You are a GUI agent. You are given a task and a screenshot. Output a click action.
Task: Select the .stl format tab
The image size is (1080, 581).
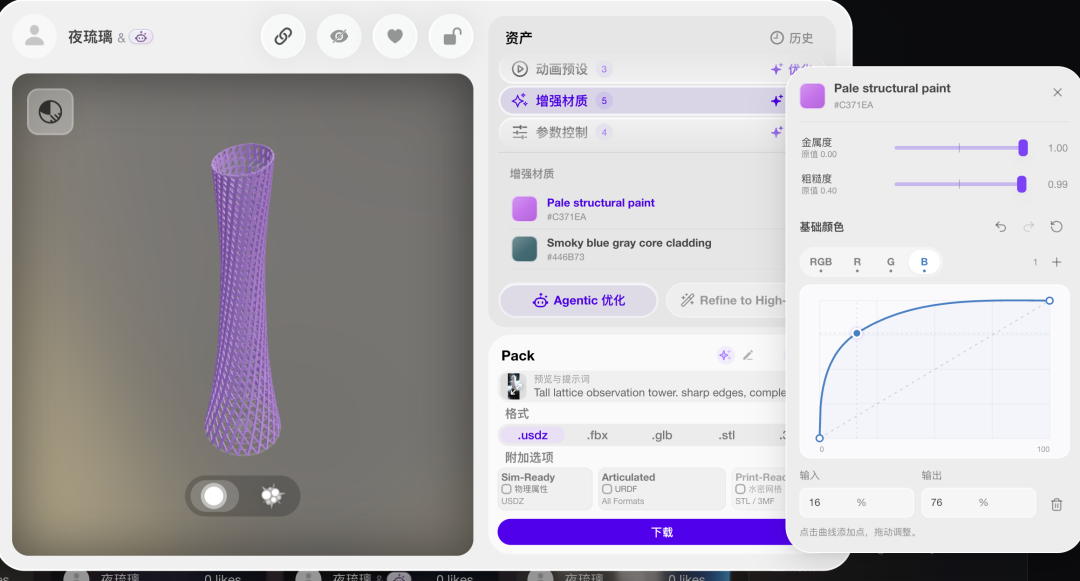[x=727, y=435]
